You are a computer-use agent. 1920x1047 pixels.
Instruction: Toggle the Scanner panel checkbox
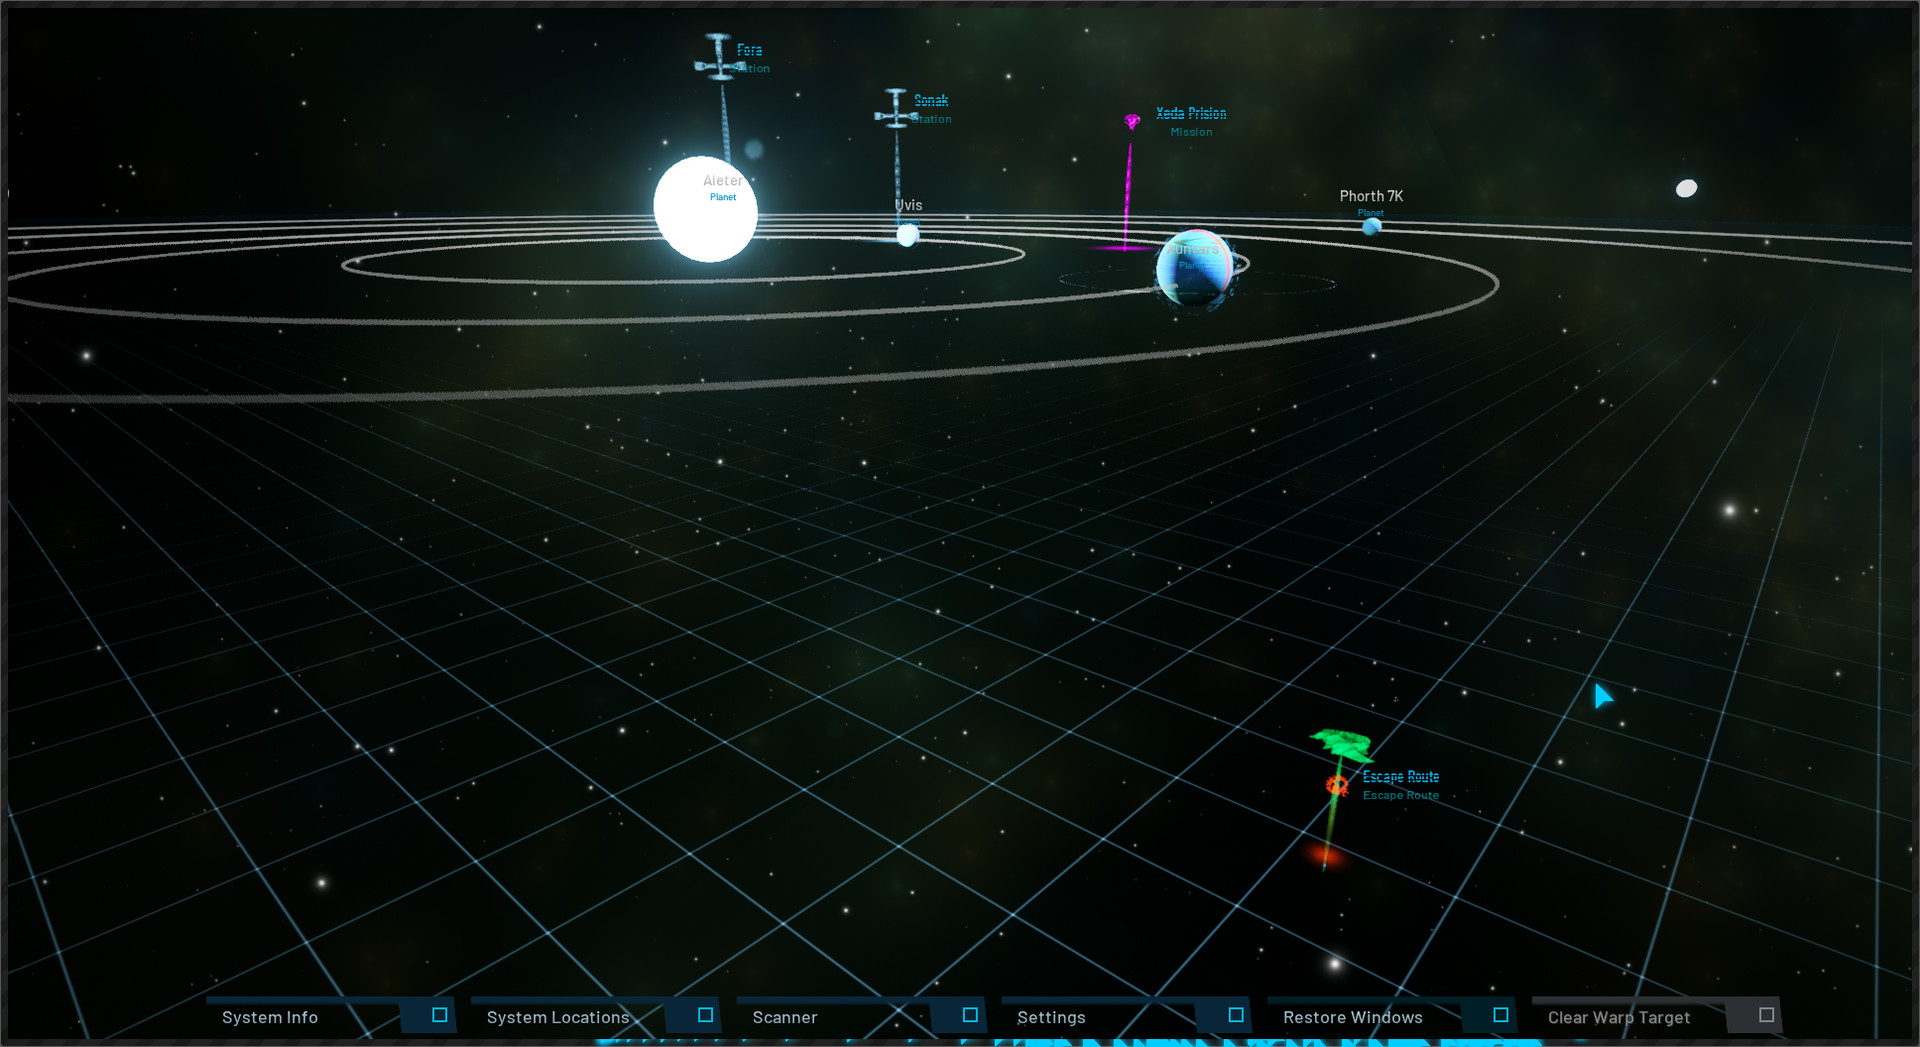coord(967,1015)
